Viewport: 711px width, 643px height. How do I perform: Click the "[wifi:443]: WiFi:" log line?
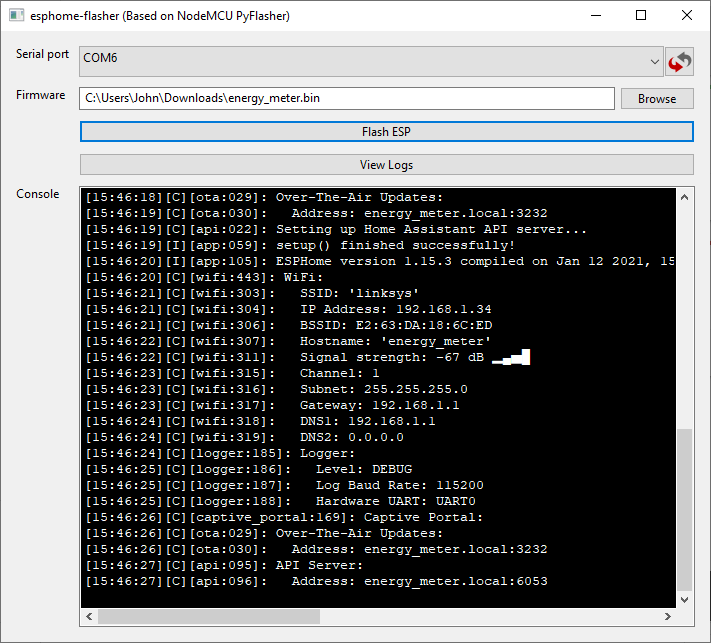204,277
